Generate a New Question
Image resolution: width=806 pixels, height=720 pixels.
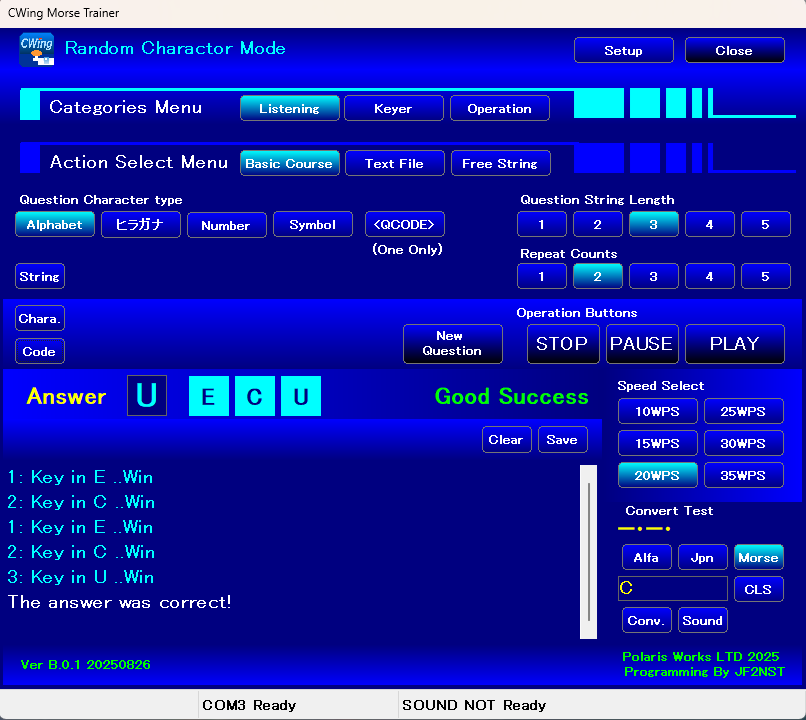click(x=452, y=344)
